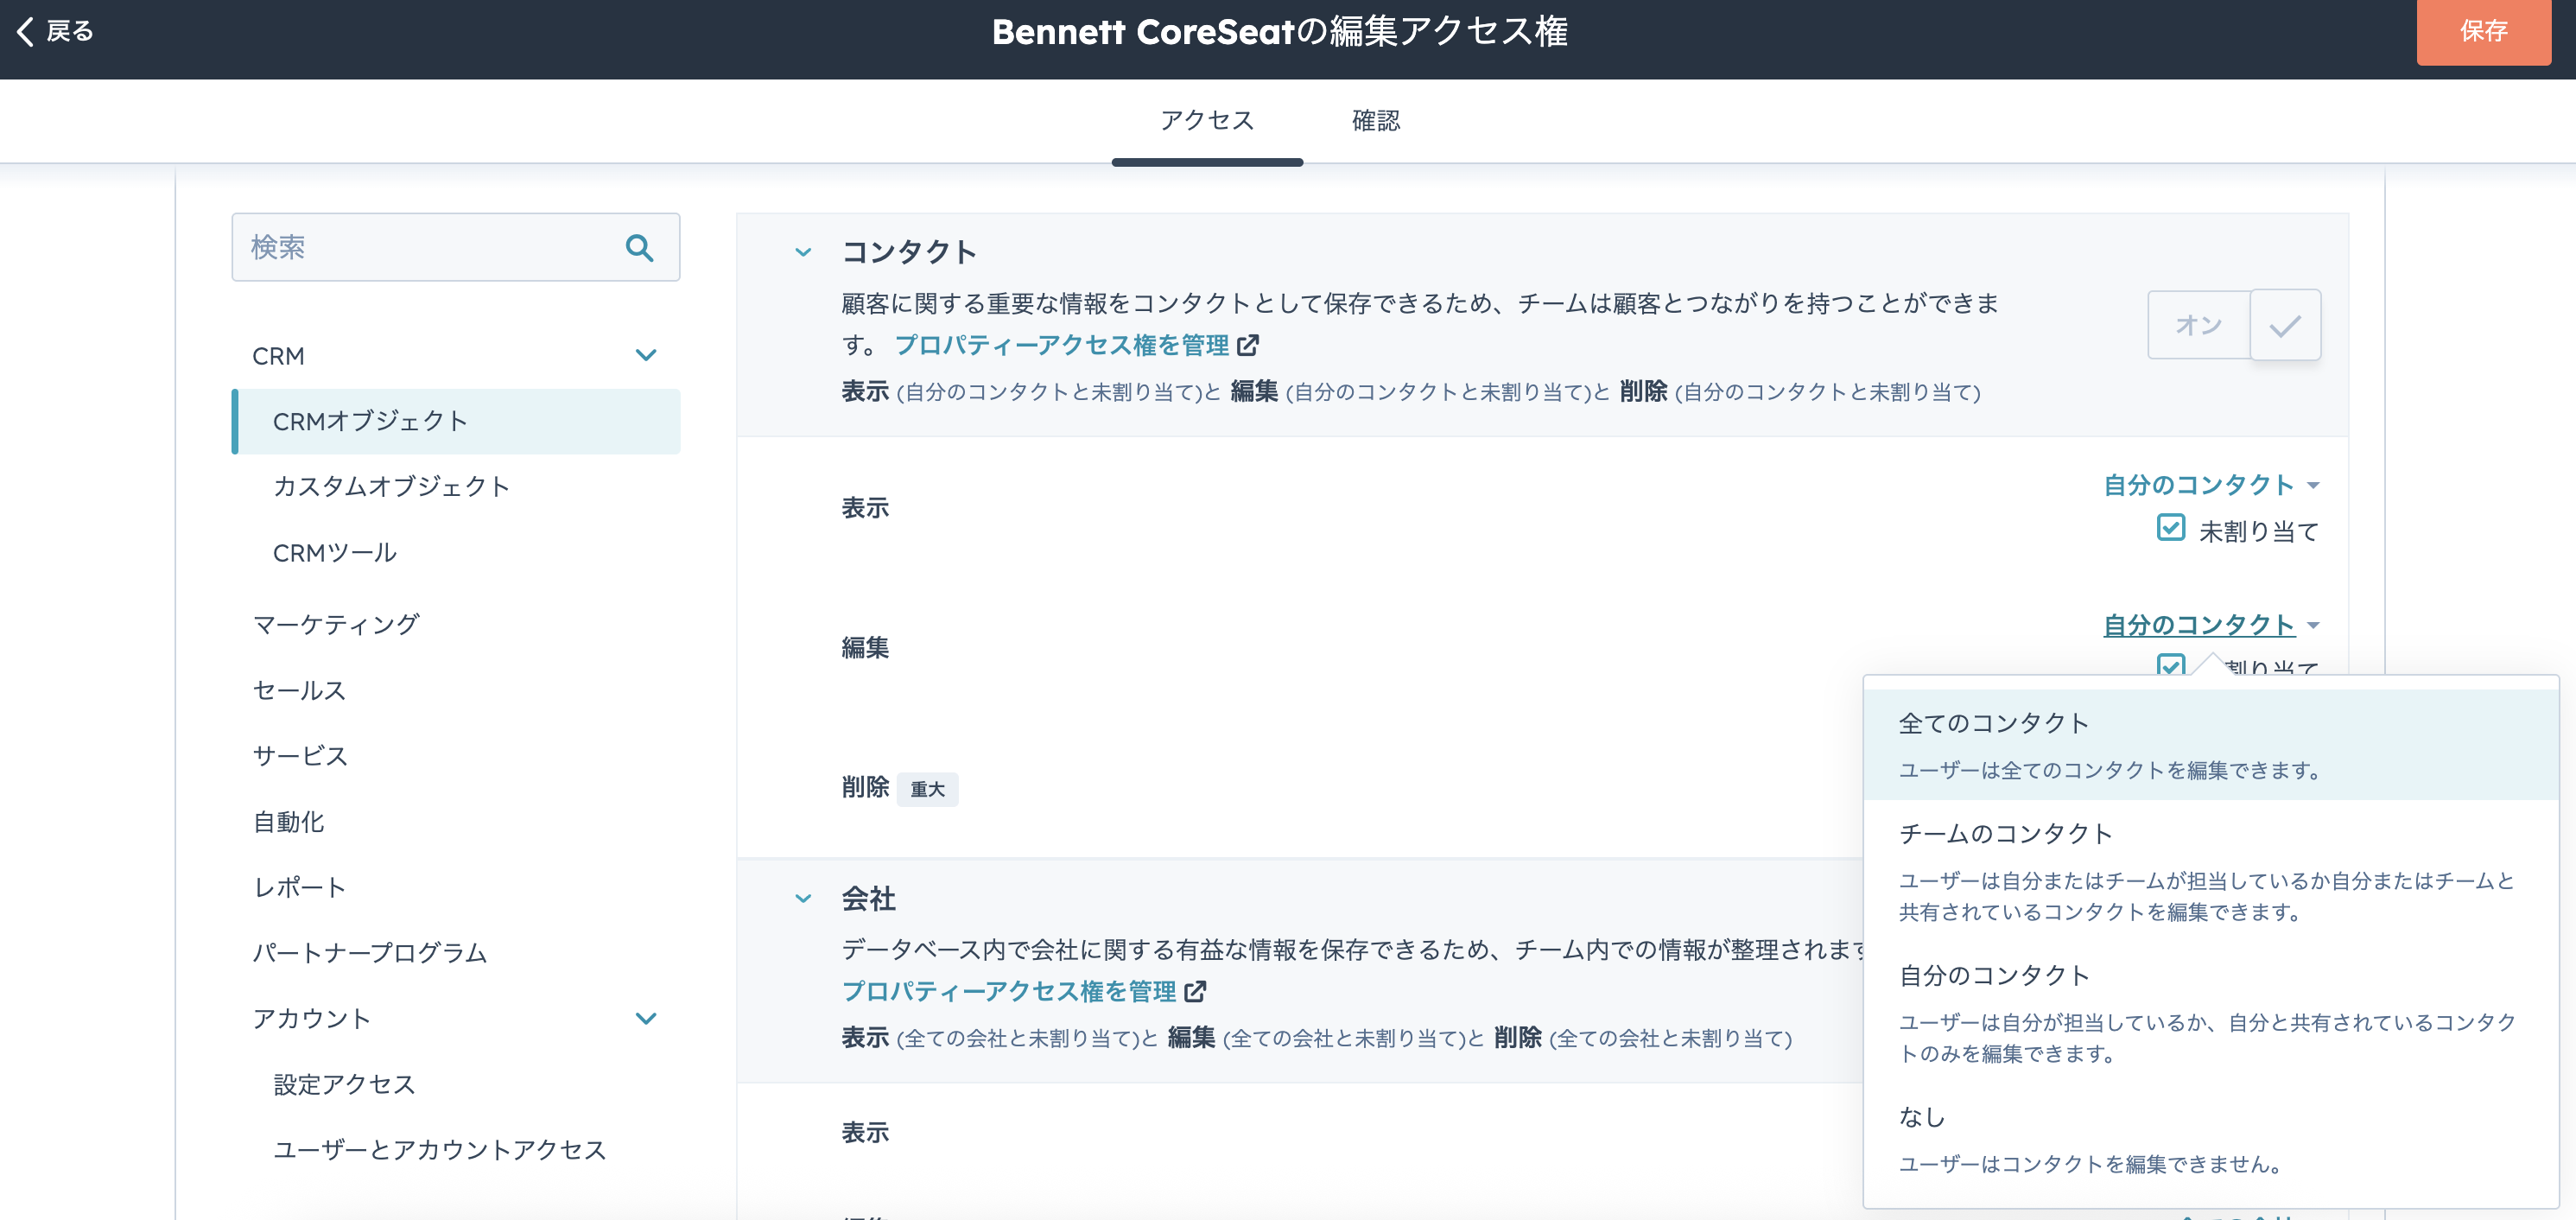
Task: Collapse the コンタクト section chevron
Action: (x=803, y=252)
